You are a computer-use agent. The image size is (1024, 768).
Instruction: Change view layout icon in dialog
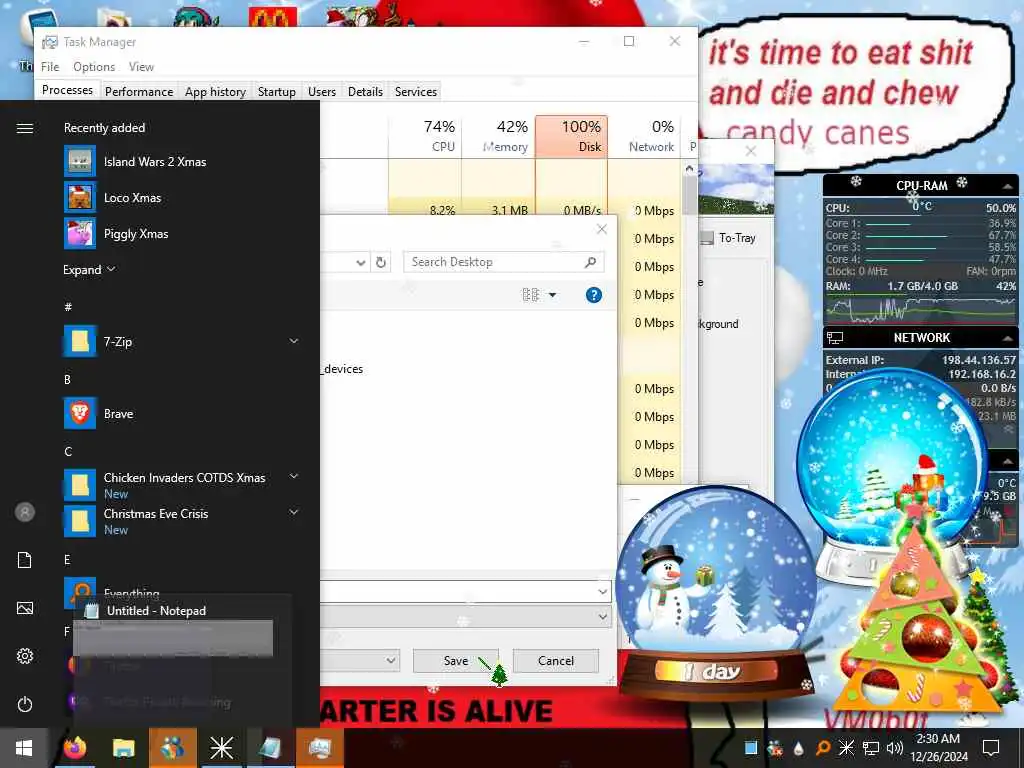[530, 295]
